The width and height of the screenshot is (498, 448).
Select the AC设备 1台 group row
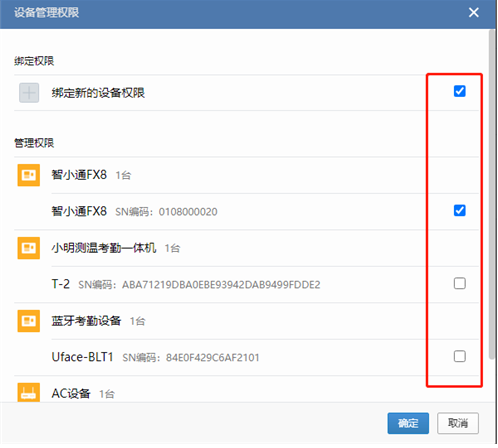[x=246, y=389]
